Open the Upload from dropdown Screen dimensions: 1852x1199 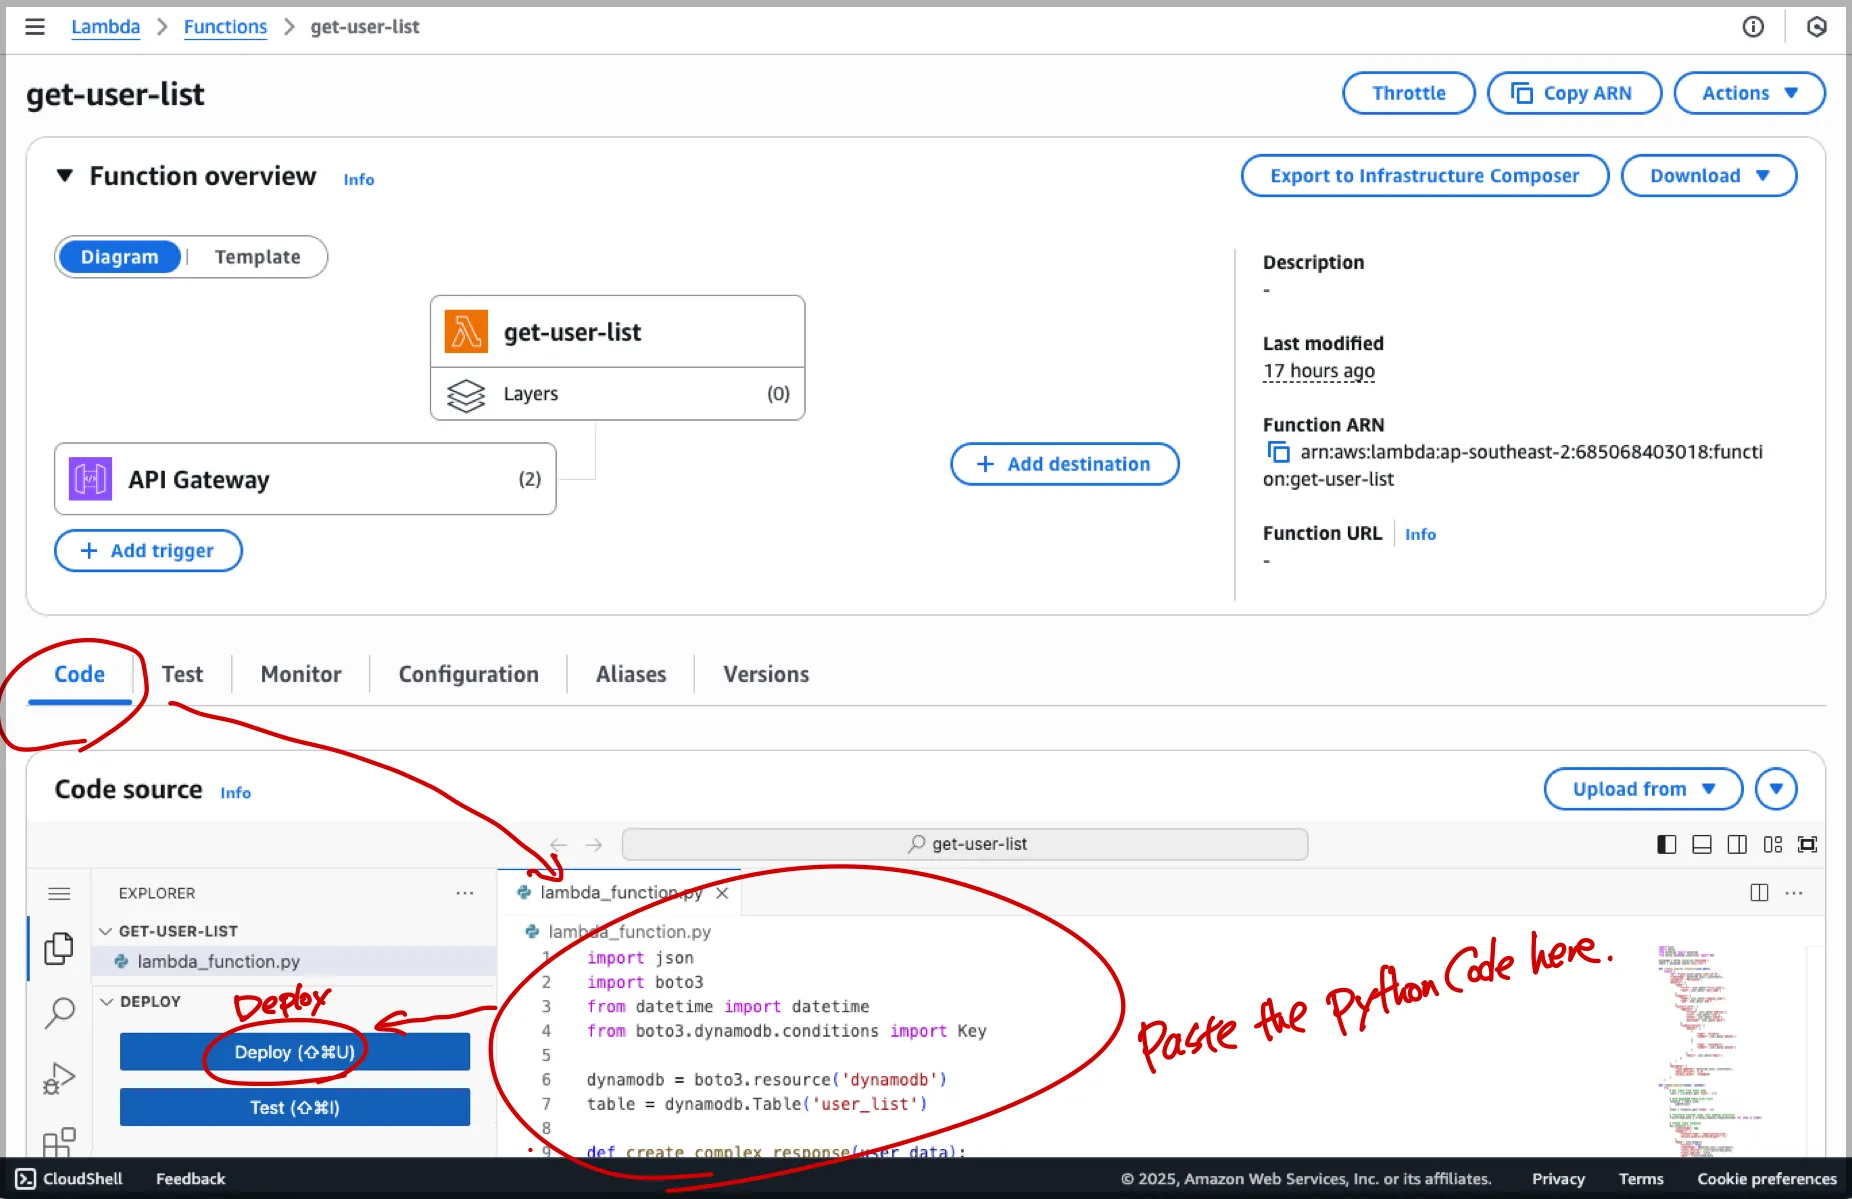click(x=1643, y=789)
